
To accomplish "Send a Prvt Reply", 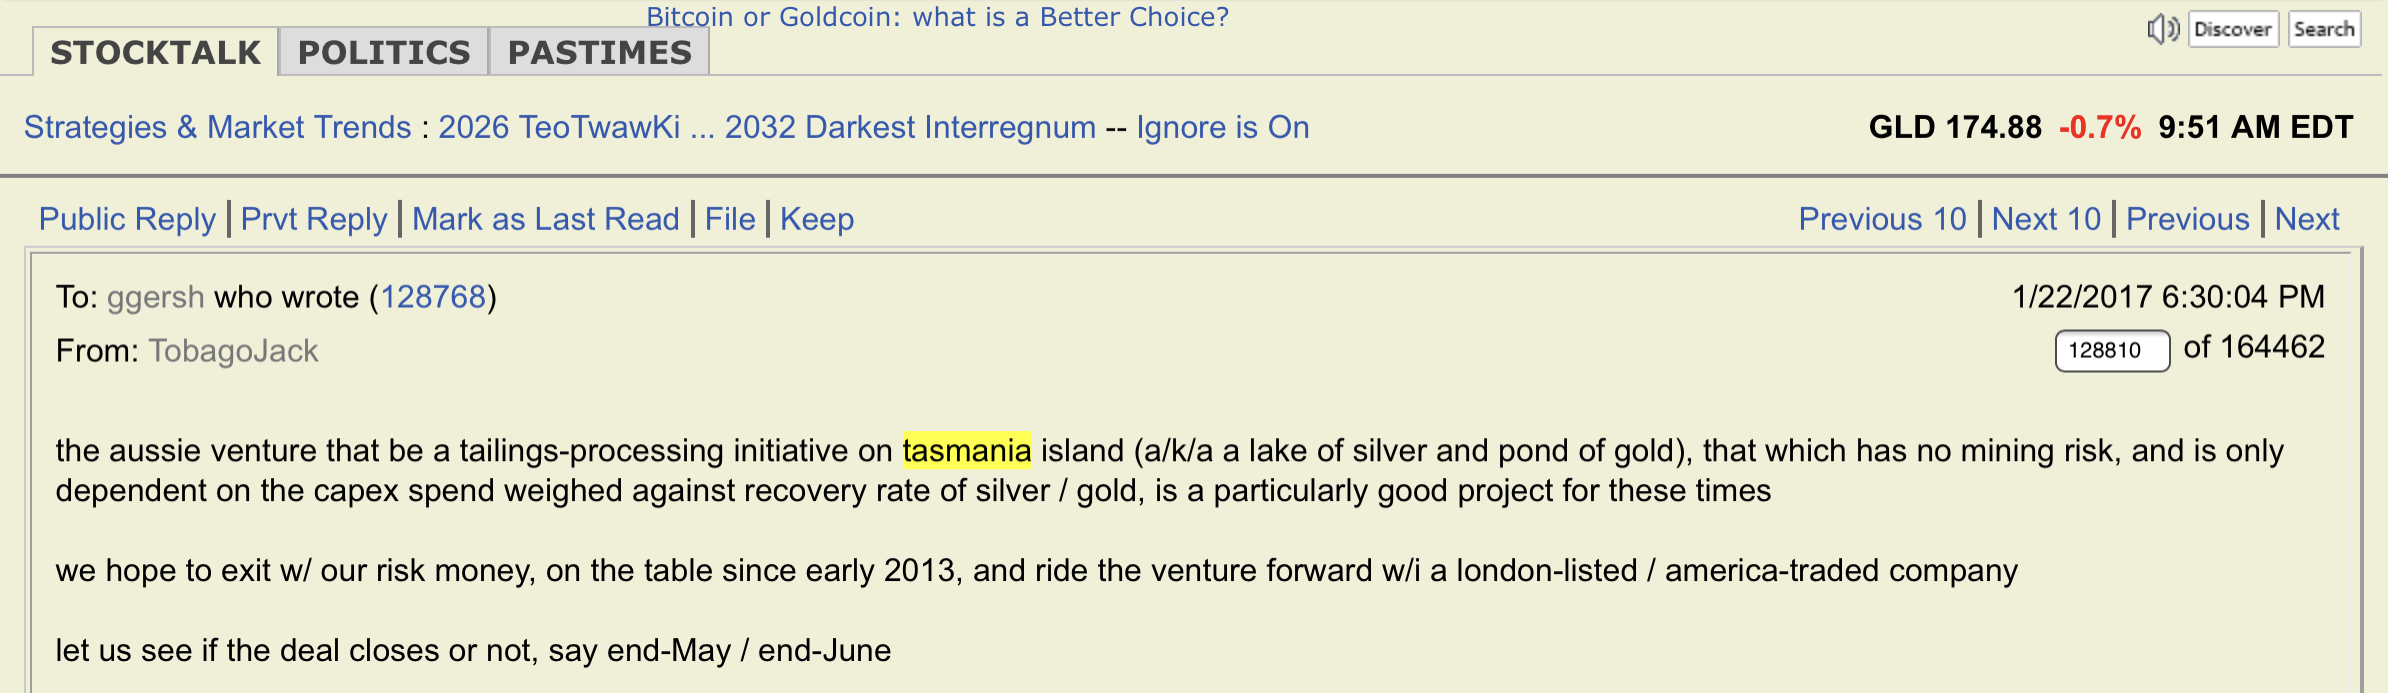I will click(314, 219).
